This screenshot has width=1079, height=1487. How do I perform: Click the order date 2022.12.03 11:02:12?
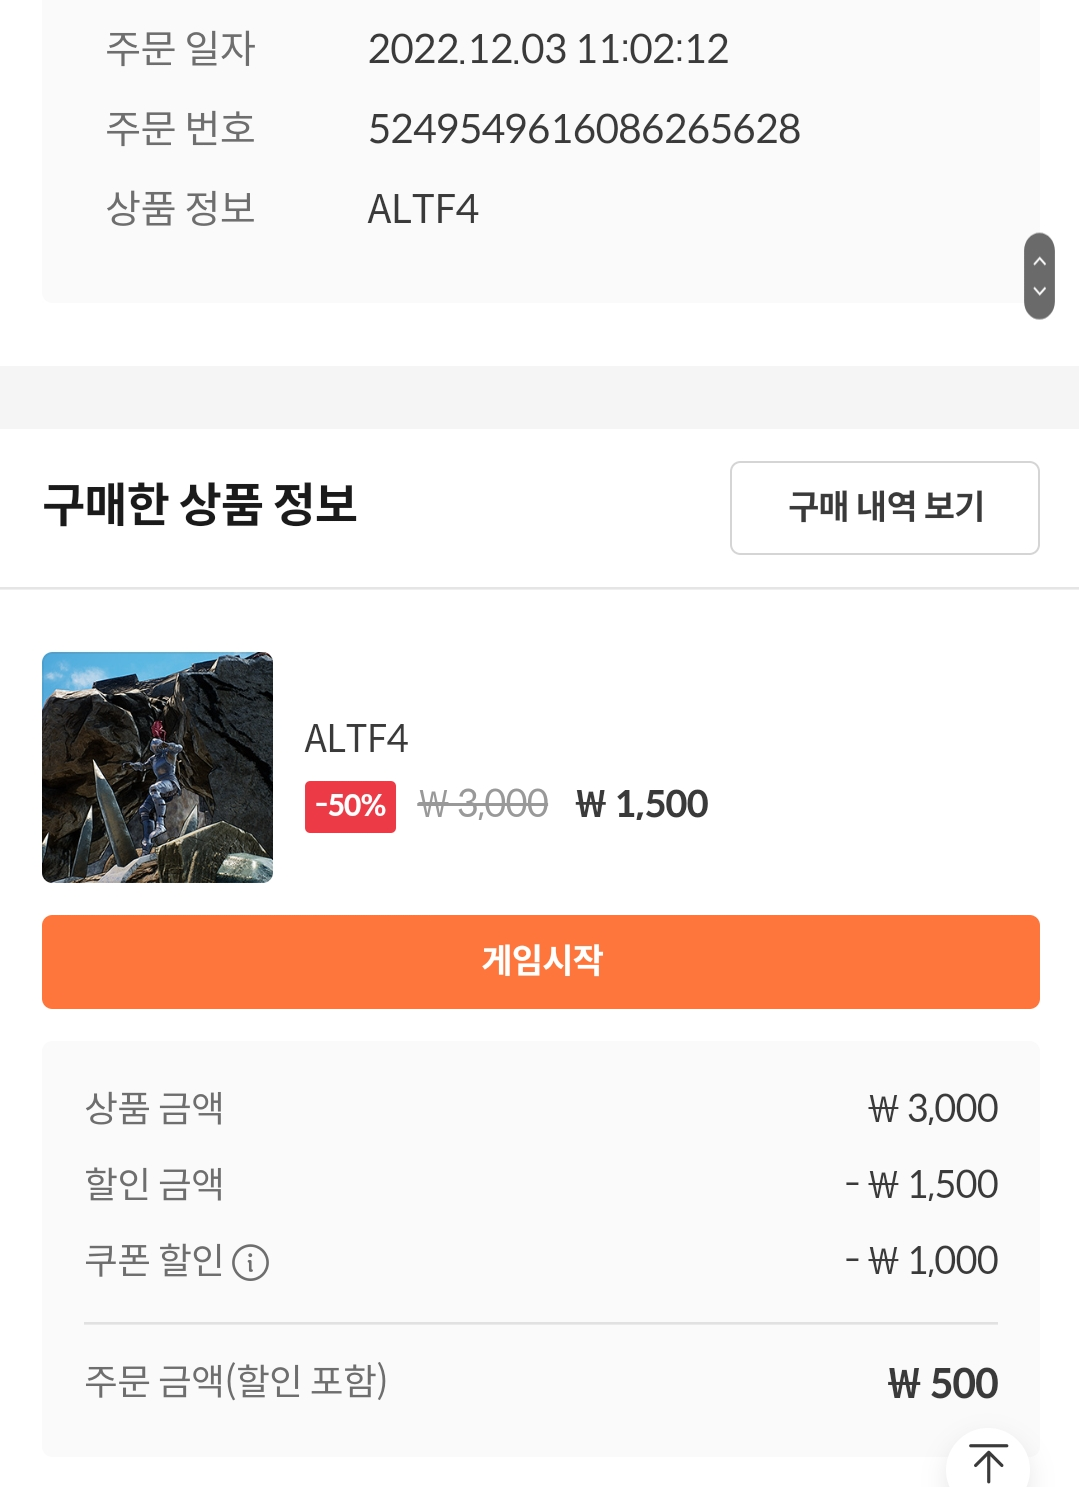point(548,49)
